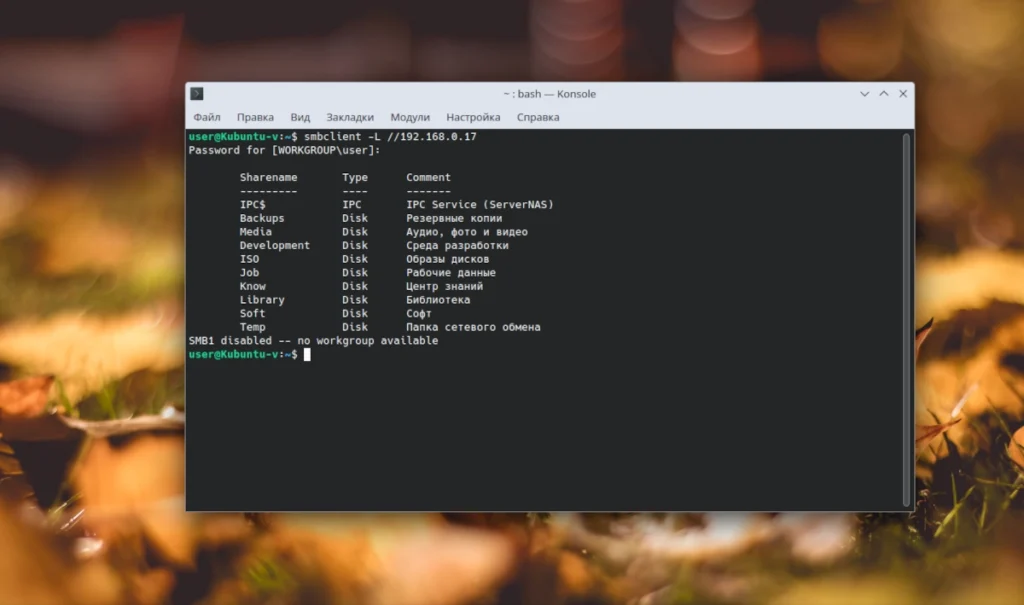The image size is (1024, 605).
Task: Open the Настройка menu
Action: tap(473, 118)
